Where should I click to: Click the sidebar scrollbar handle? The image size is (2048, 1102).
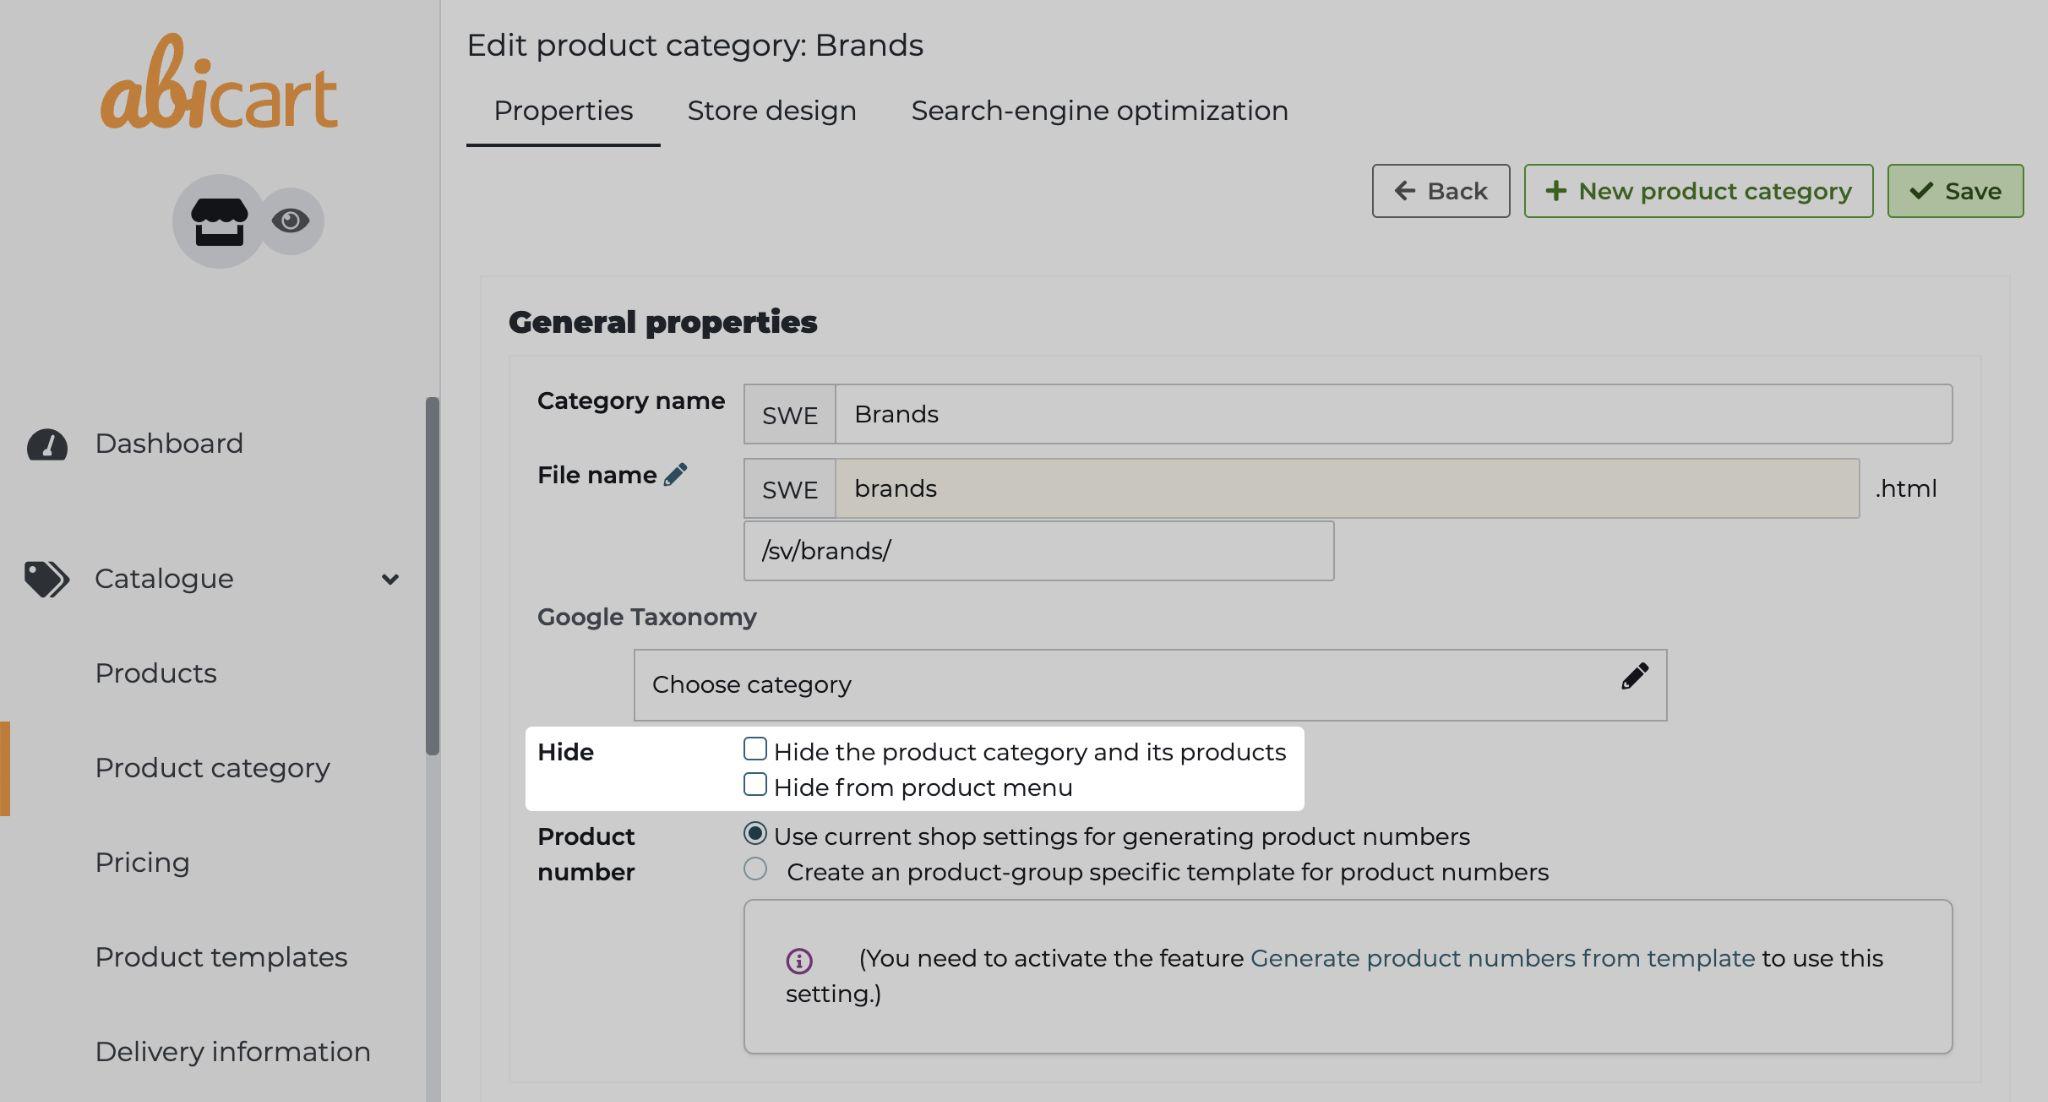tap(432, 575)
